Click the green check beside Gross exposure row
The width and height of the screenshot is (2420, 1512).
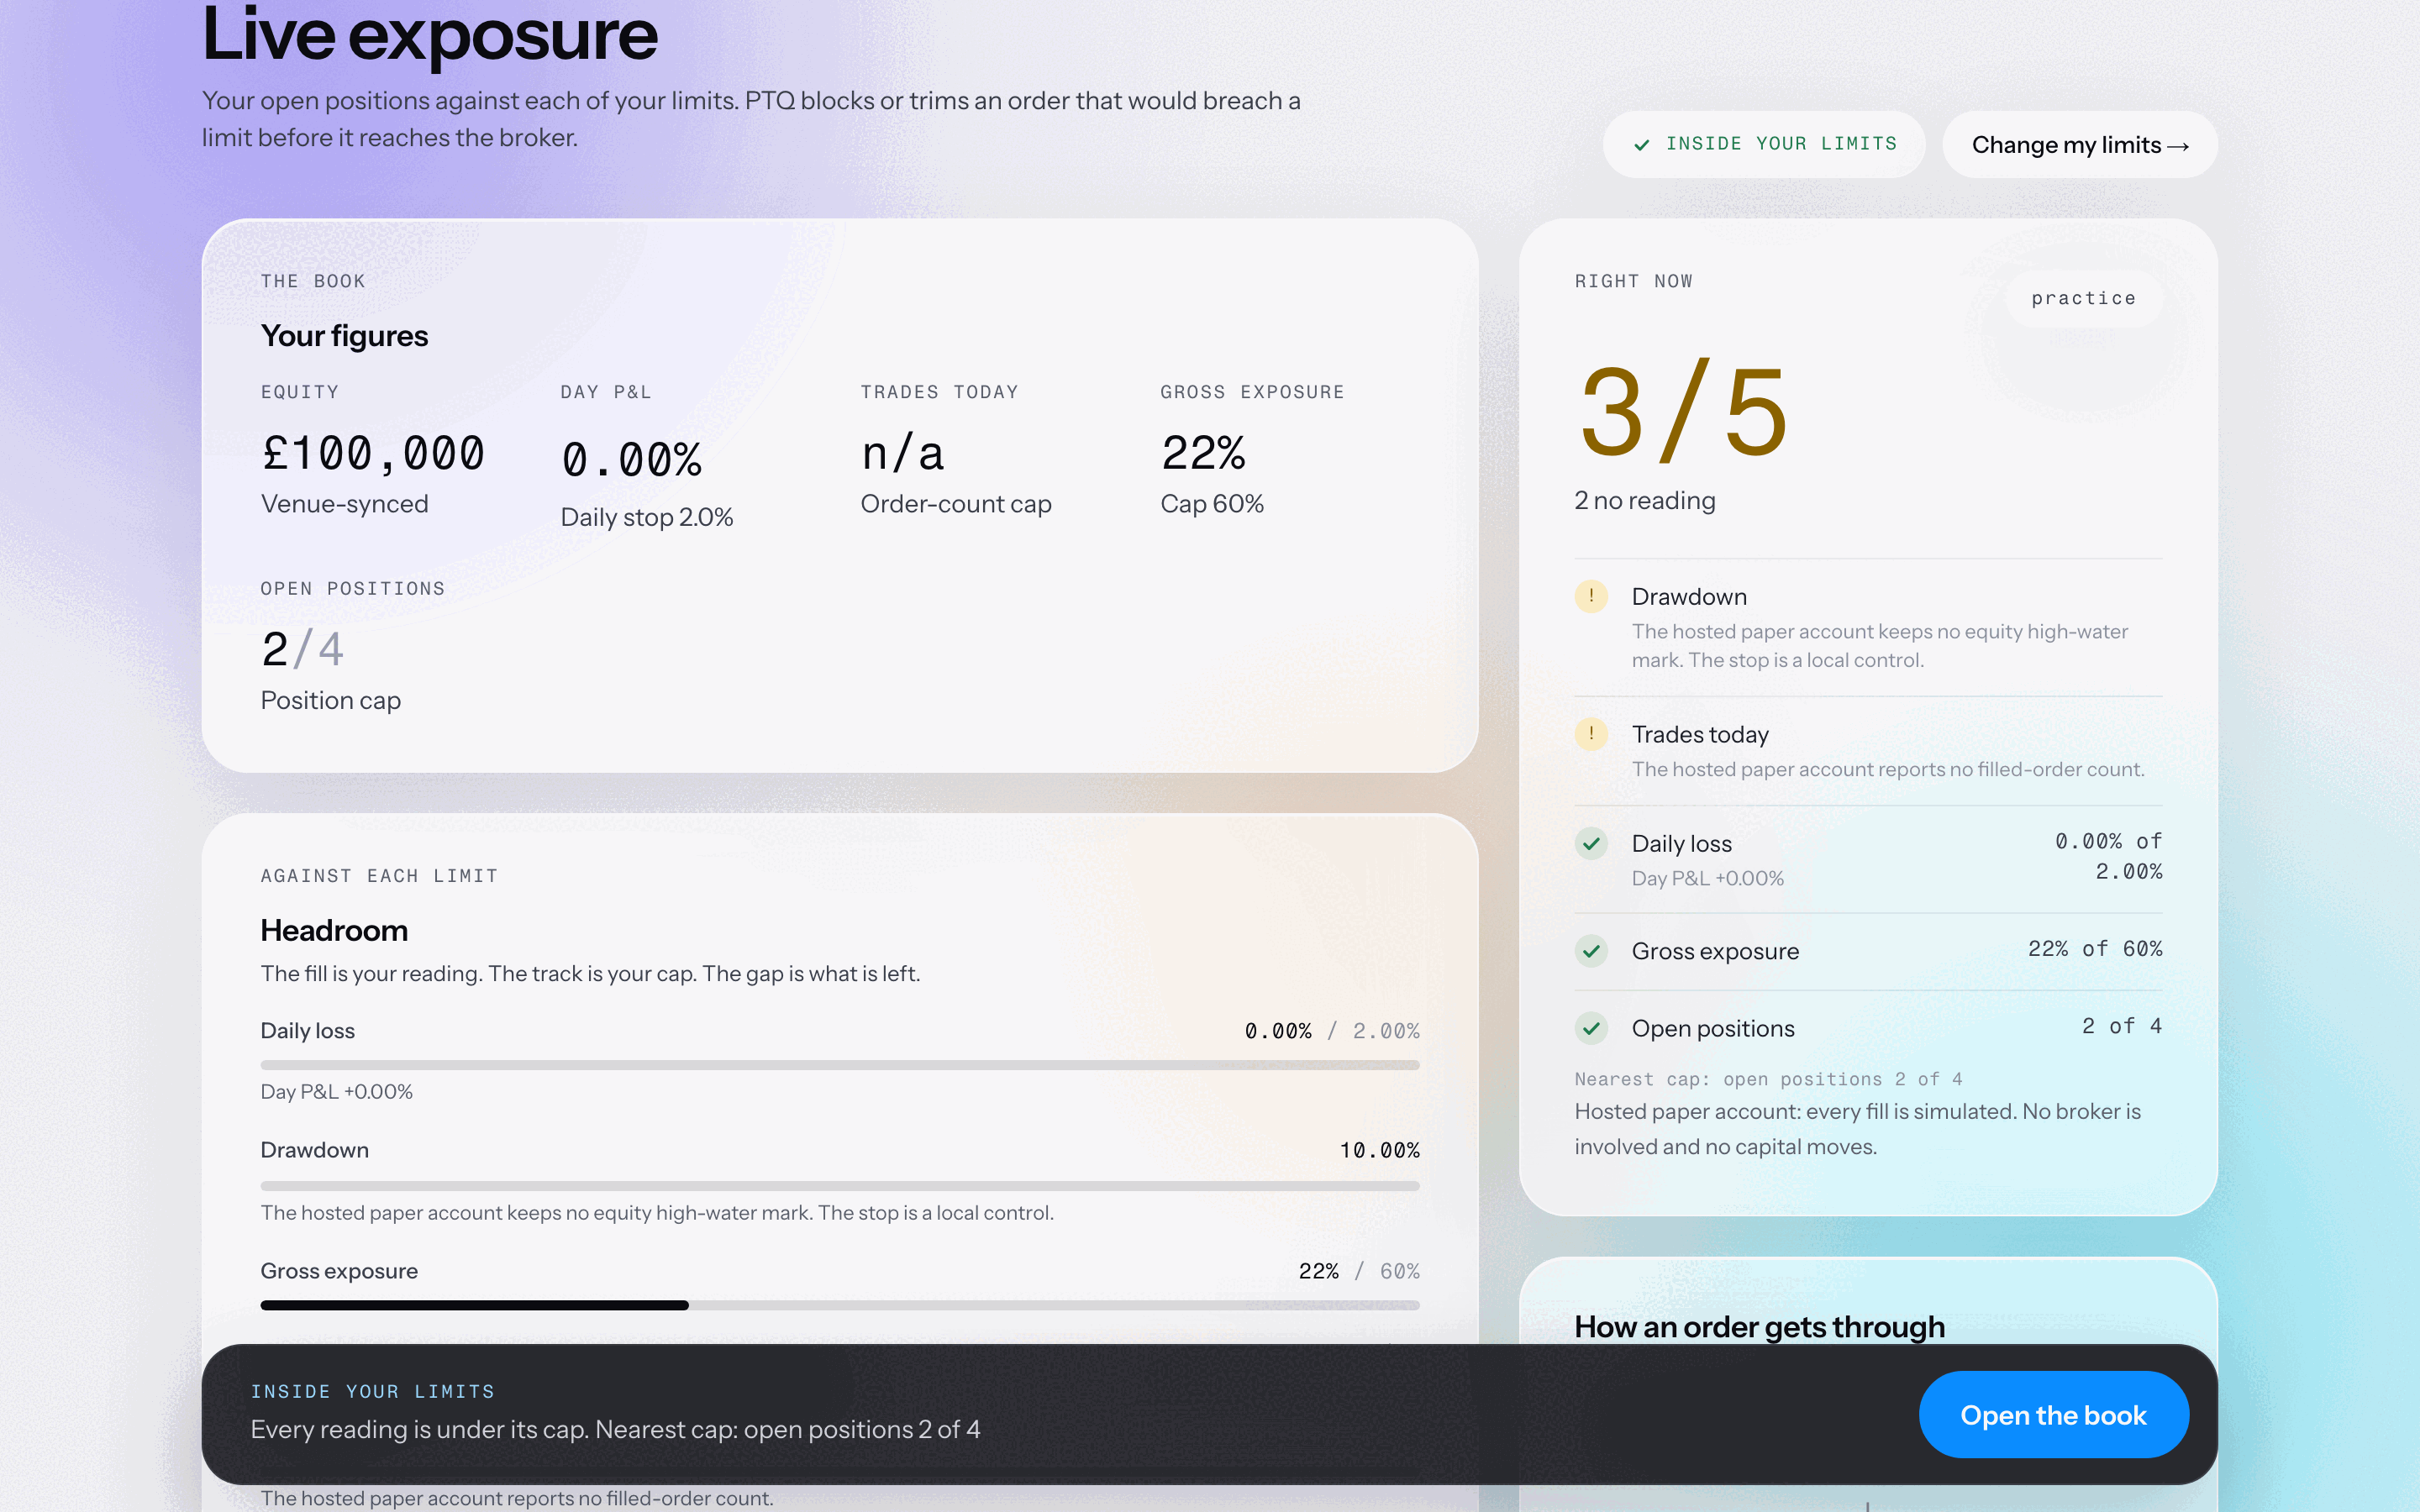point(1590,951)
